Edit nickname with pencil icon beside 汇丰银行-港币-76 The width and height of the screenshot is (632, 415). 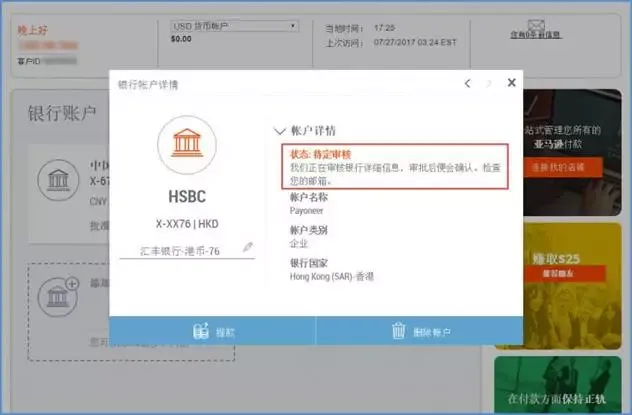click(x=248, y=247)
